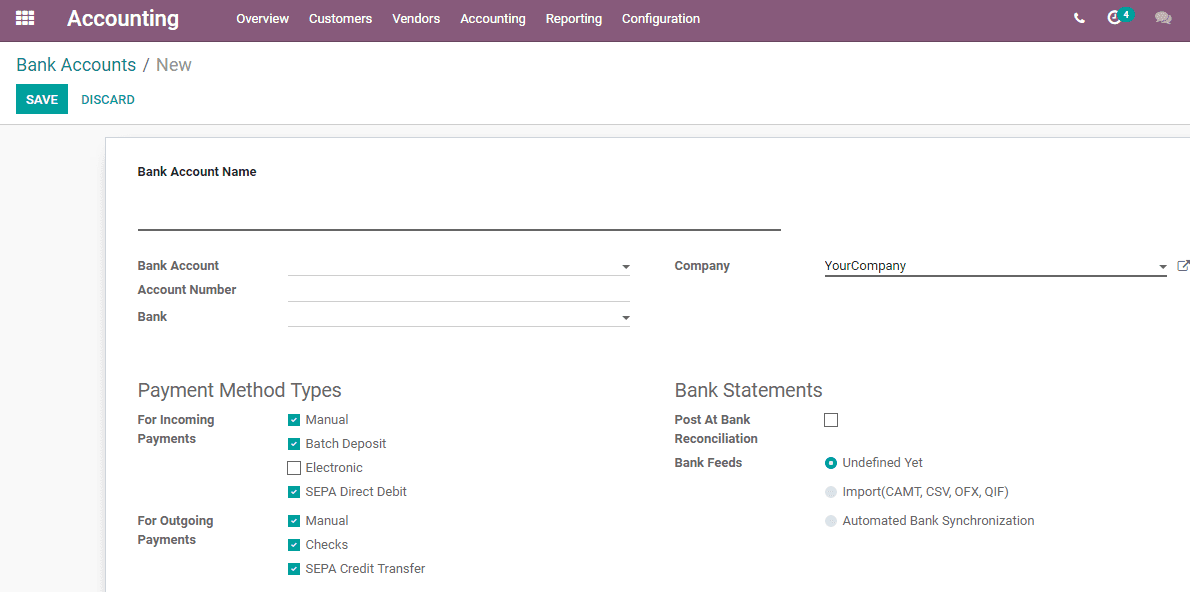Uncheck Manual for incoming payments
1190x592 pixels.
point(294,420)
